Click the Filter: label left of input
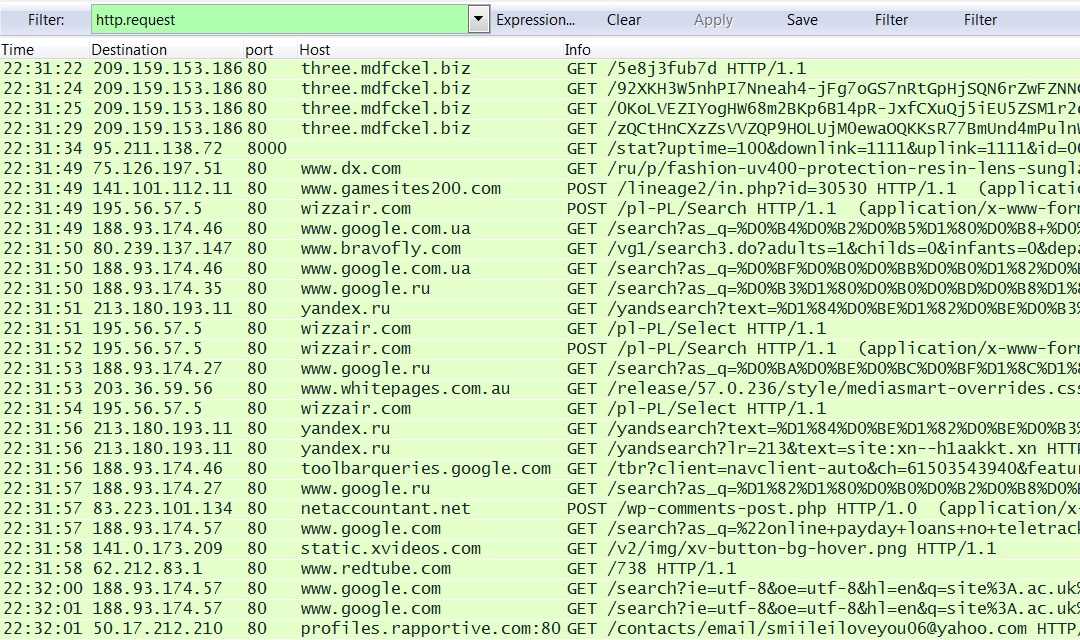Viewport: 1080px width, 640px height. [x=46, y=20]
